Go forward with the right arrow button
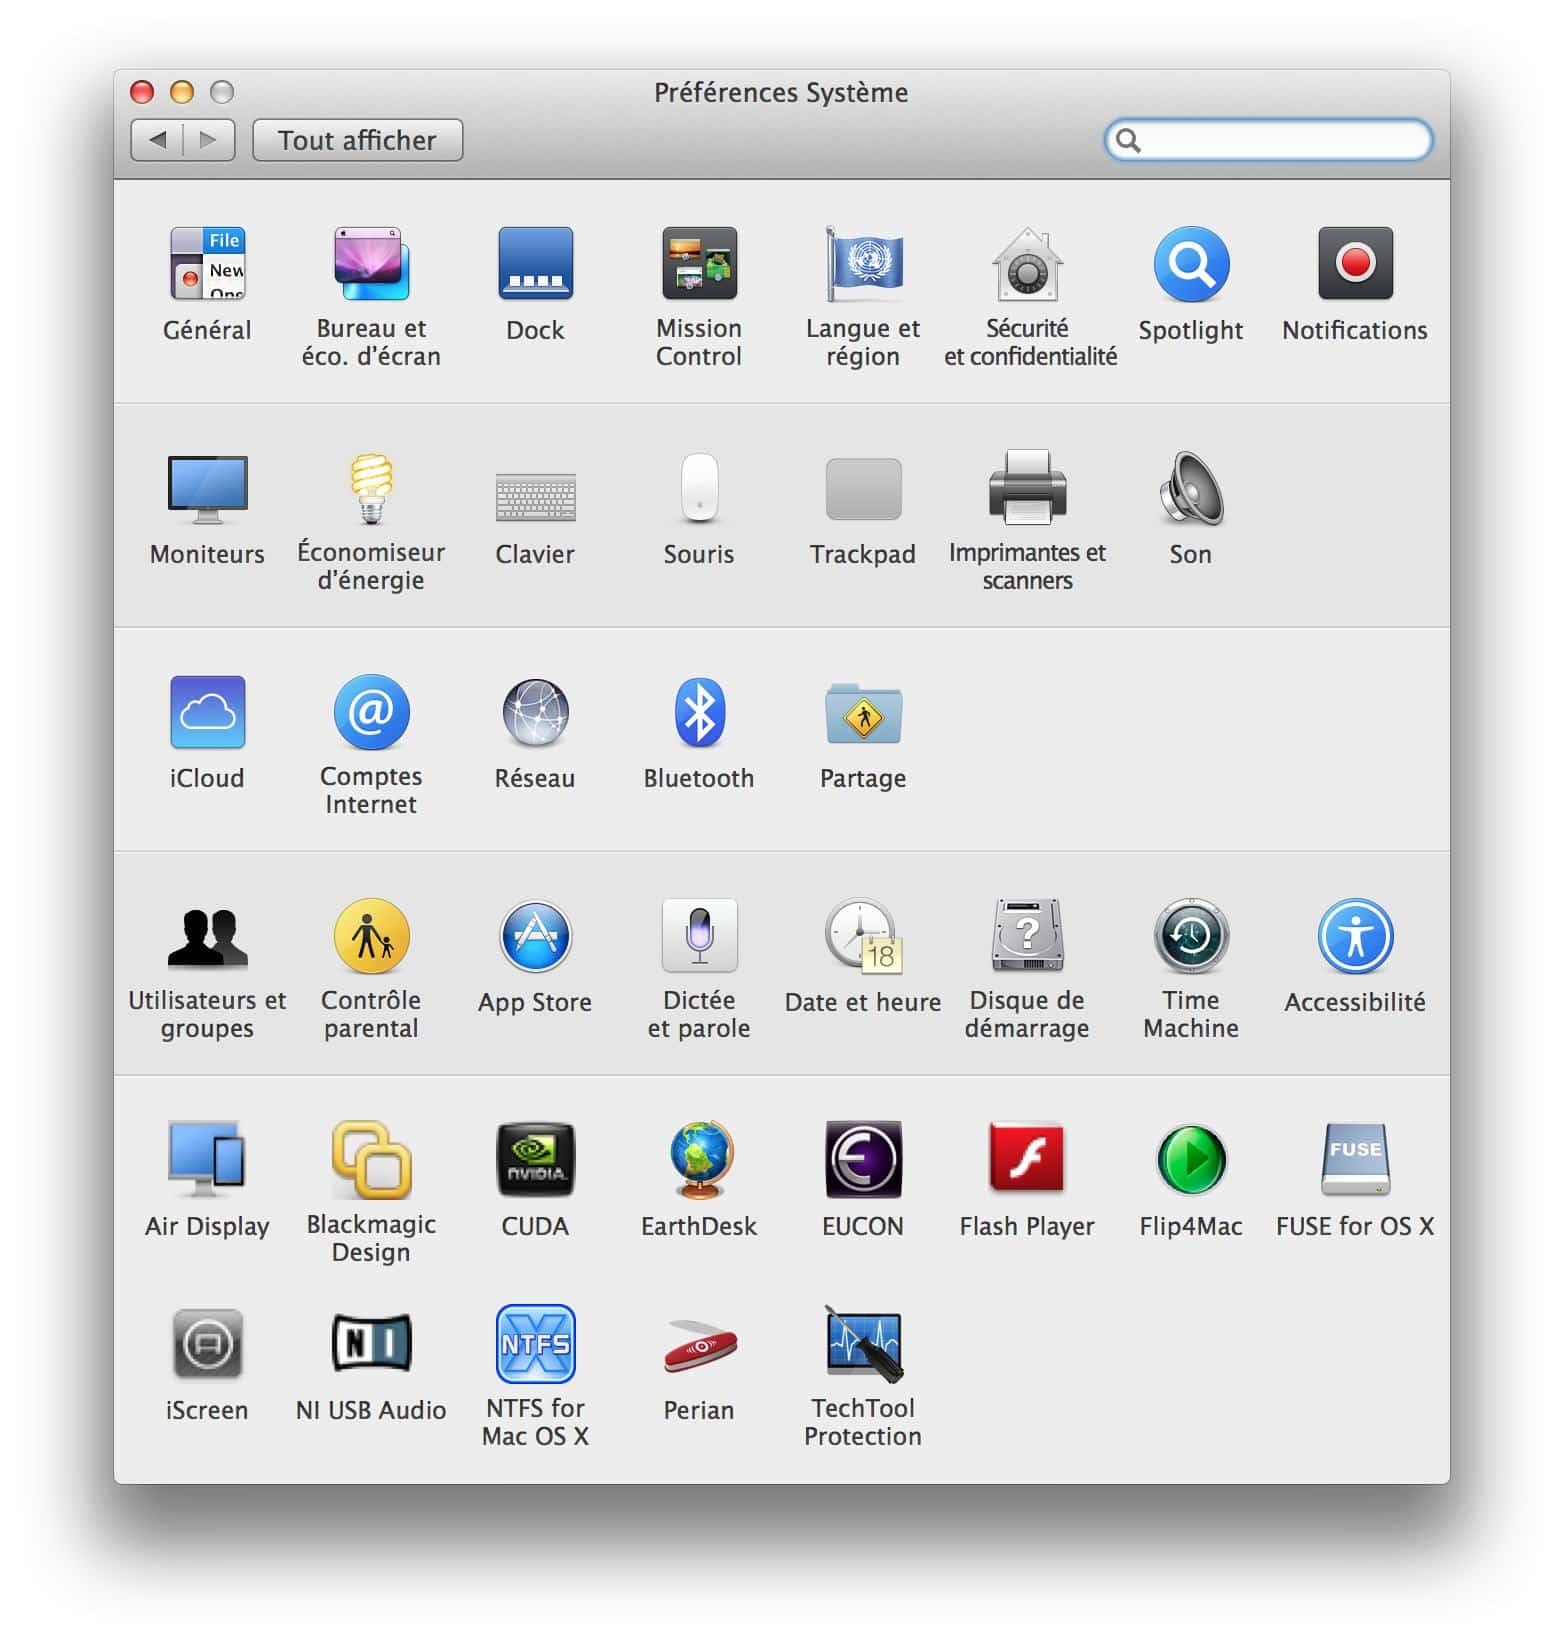This screenshot has width=1564, height=1642. click(209, 140)
